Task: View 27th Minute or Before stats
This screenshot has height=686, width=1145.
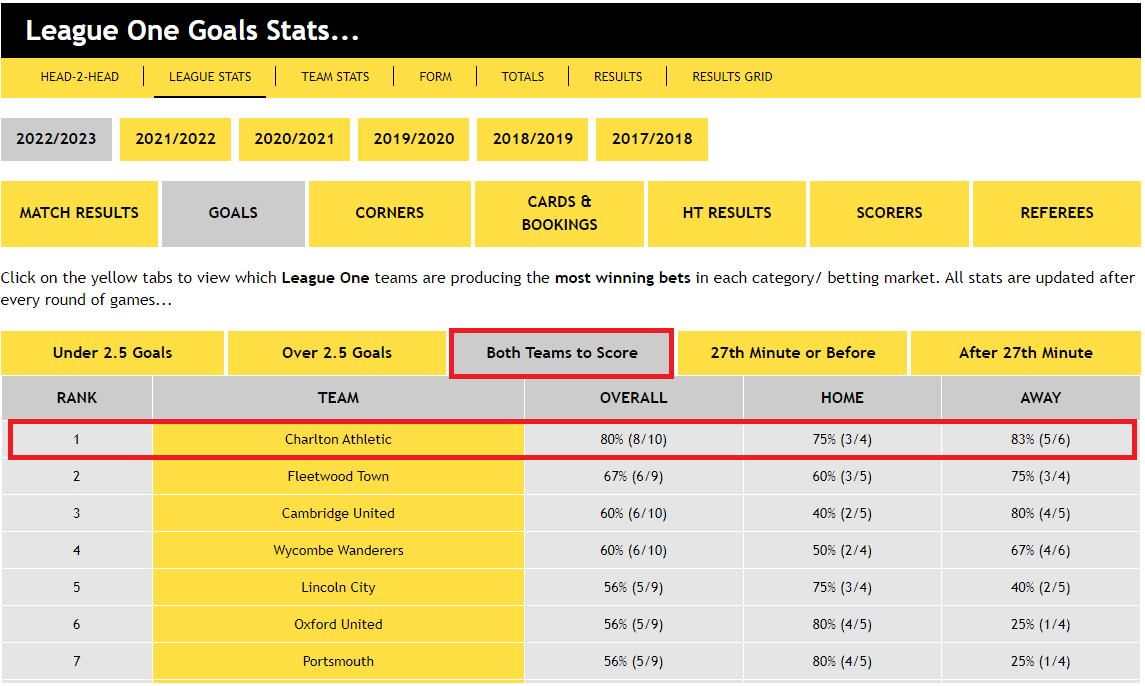Action: tap(791, 352)
